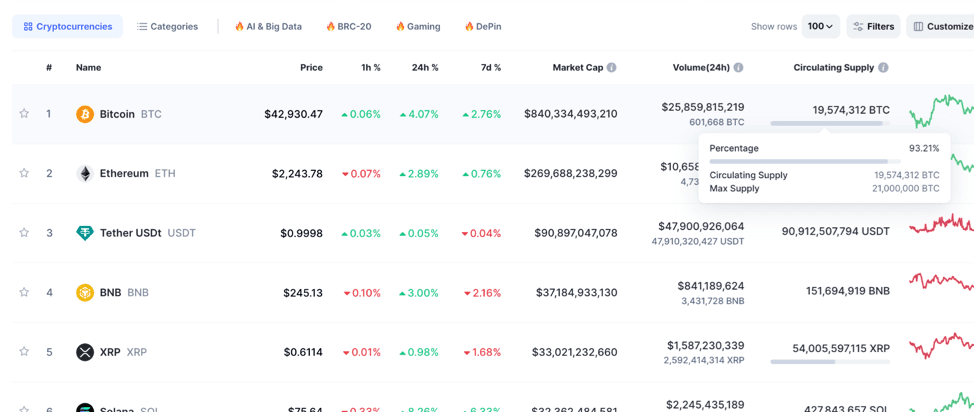Screen dimensions: 974x412
Task: Open the Filters panel
Action: pyautogui.click(x=873, y=27)
